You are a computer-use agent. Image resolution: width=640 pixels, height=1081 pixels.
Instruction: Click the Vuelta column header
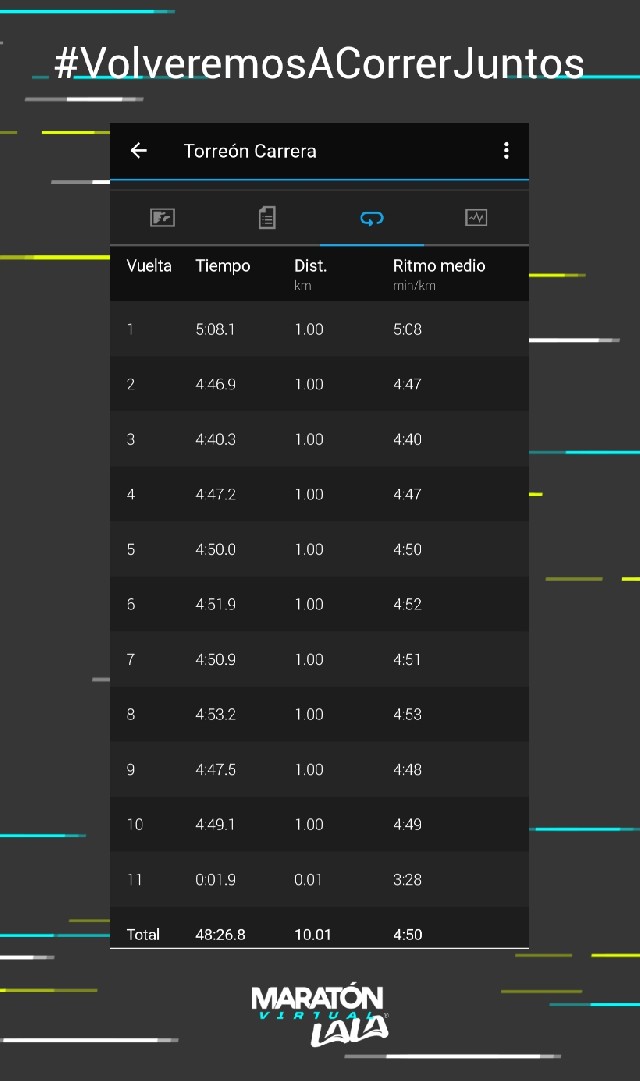pos(149,266)
